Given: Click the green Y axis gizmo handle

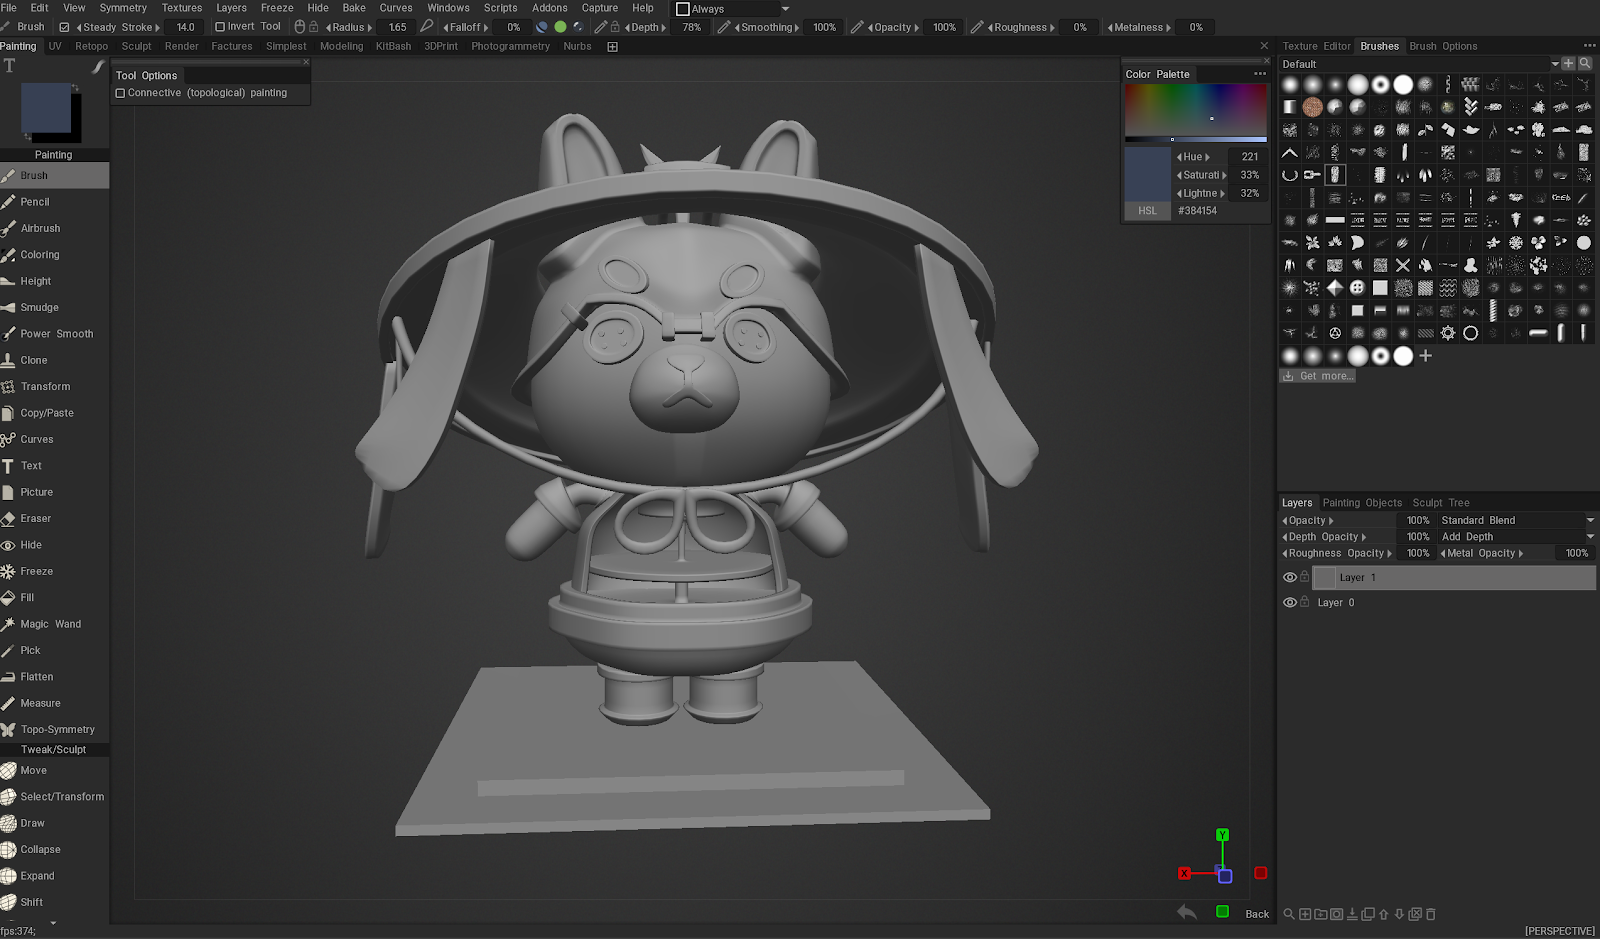Looking at the screenshot, I should (x=1222, y=835).
